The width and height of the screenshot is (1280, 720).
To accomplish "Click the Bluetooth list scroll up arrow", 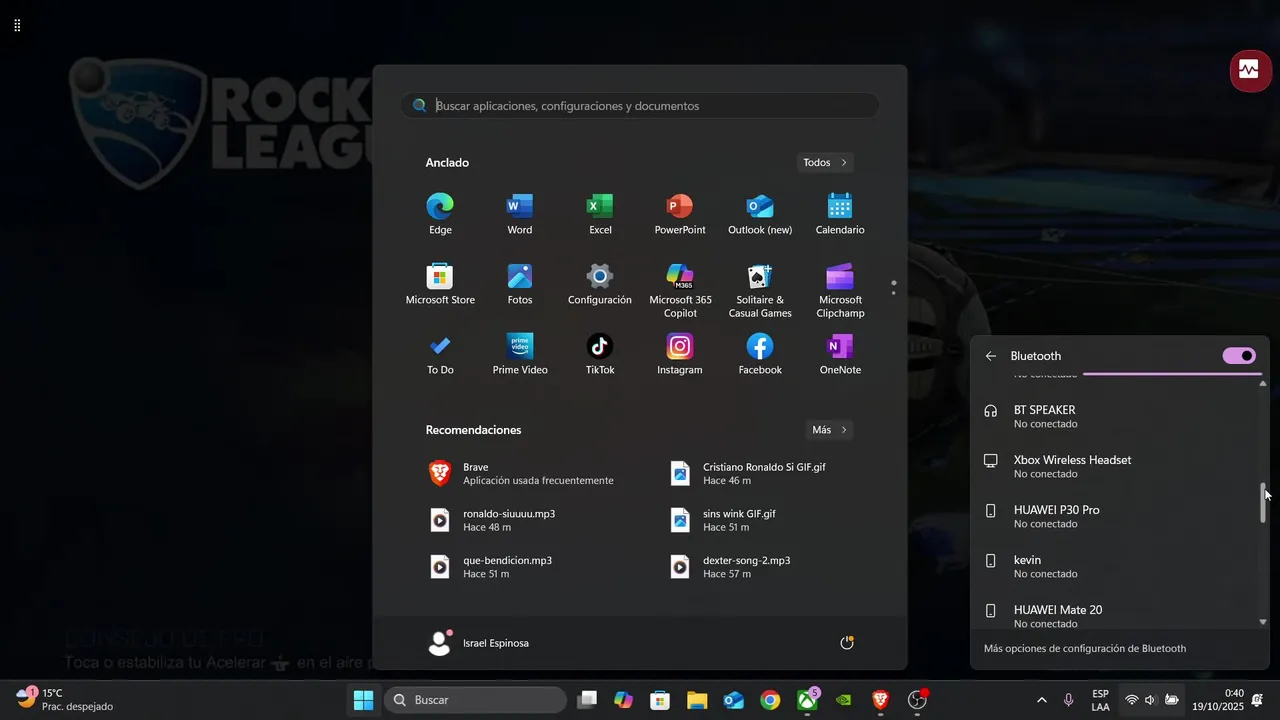I will tap(1263, 383).
